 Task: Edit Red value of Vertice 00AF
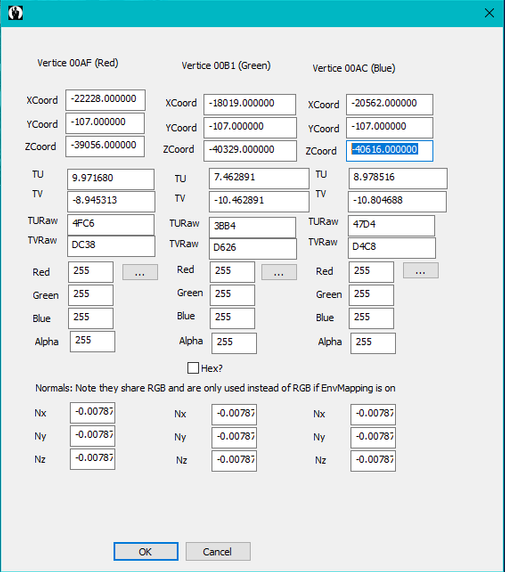90,272
